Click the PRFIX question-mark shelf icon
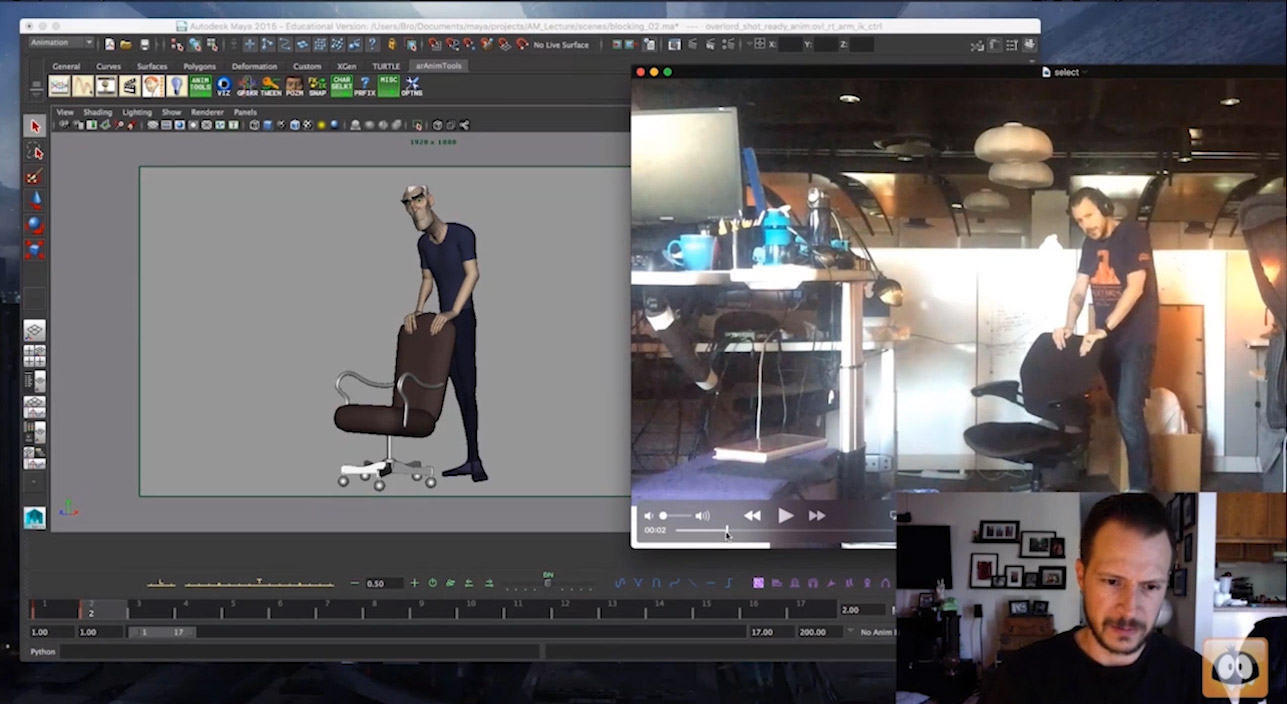The image size is (1287, 704). [365, 86]
